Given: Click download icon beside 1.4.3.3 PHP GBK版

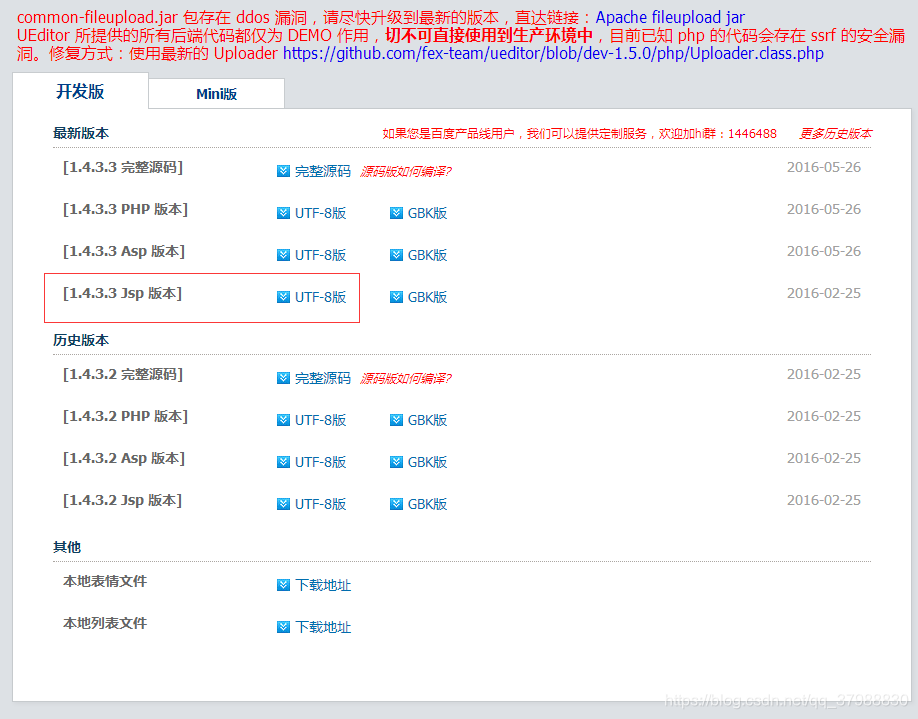Looking at the screenshot, I should [396, 213].
